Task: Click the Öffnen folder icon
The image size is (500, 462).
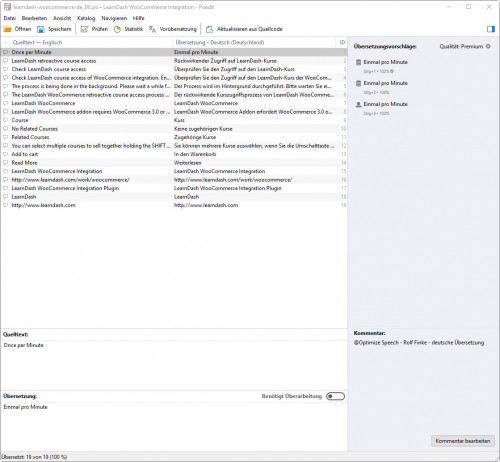Action: pyautogui.click(x=7, y=29)
